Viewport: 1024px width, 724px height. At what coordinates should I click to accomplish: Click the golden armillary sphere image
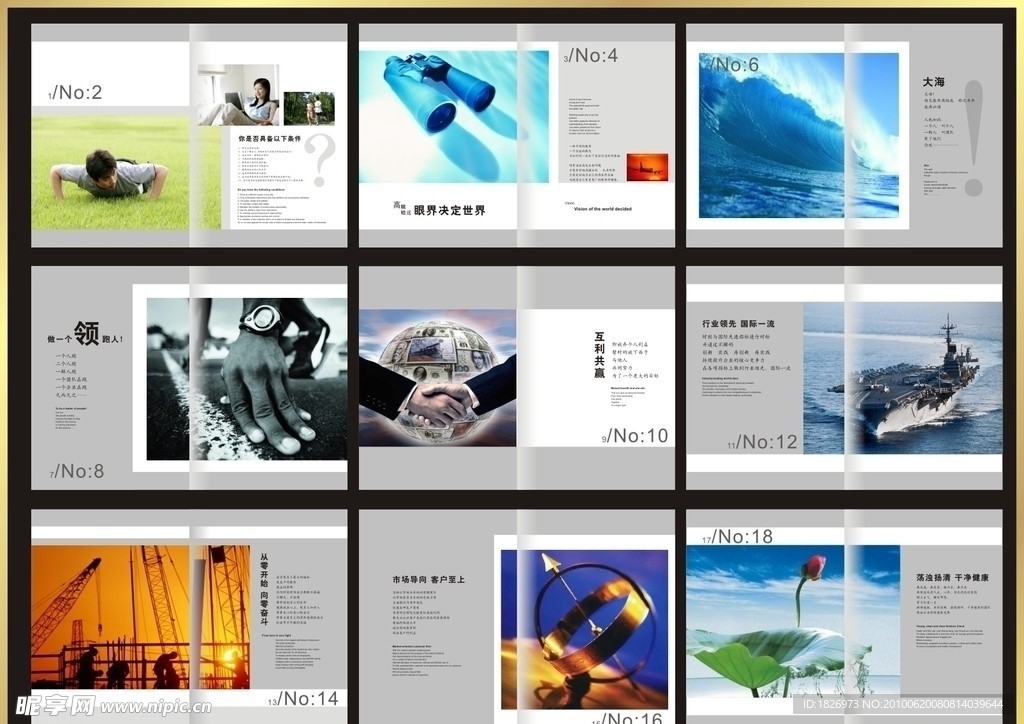(584, 629)
